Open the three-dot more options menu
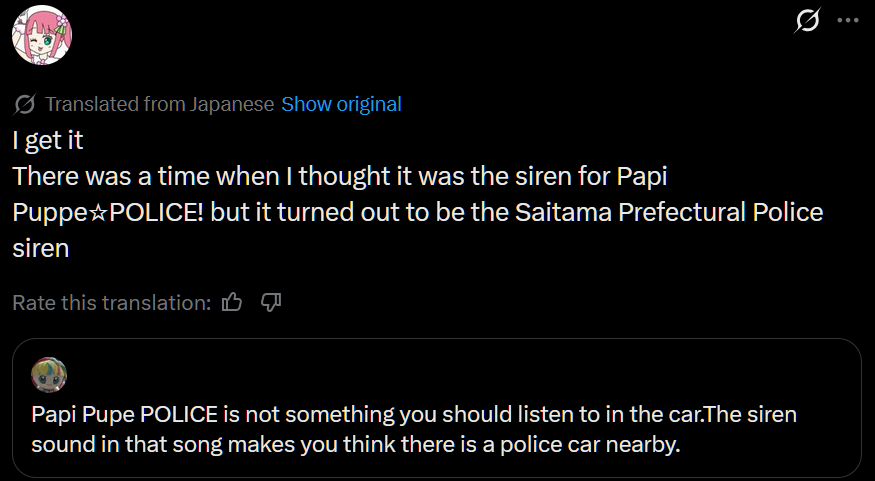This screenshot has height=481, width=875. coord(847,20)
